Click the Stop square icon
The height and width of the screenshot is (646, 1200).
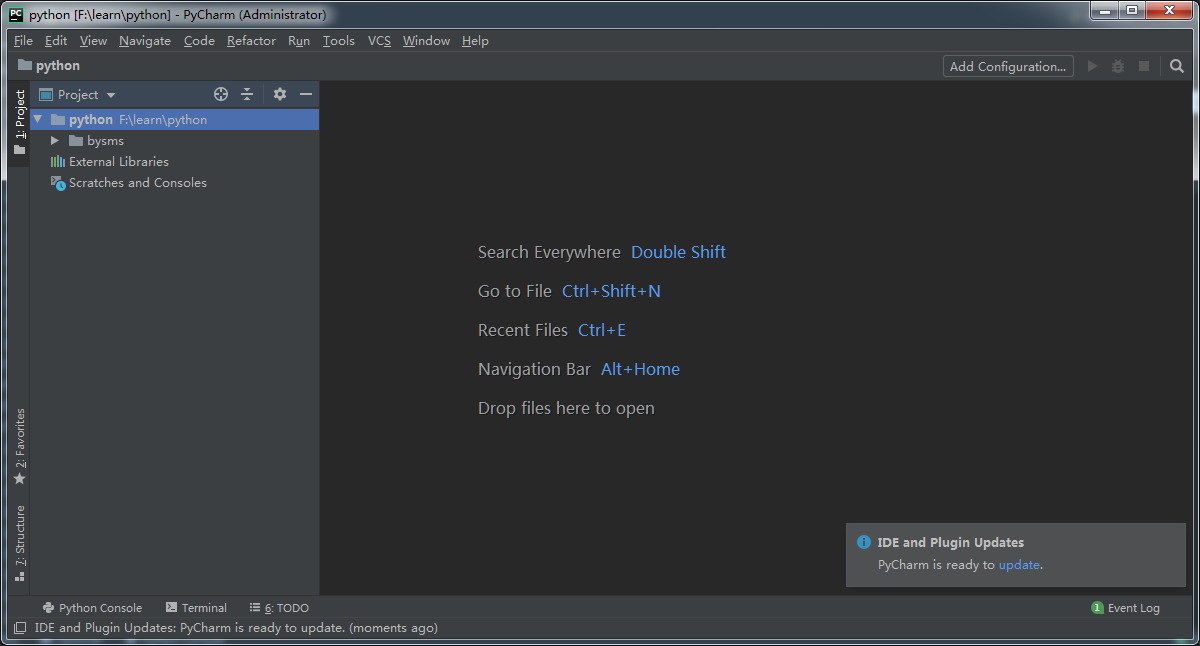point(1144,66)
